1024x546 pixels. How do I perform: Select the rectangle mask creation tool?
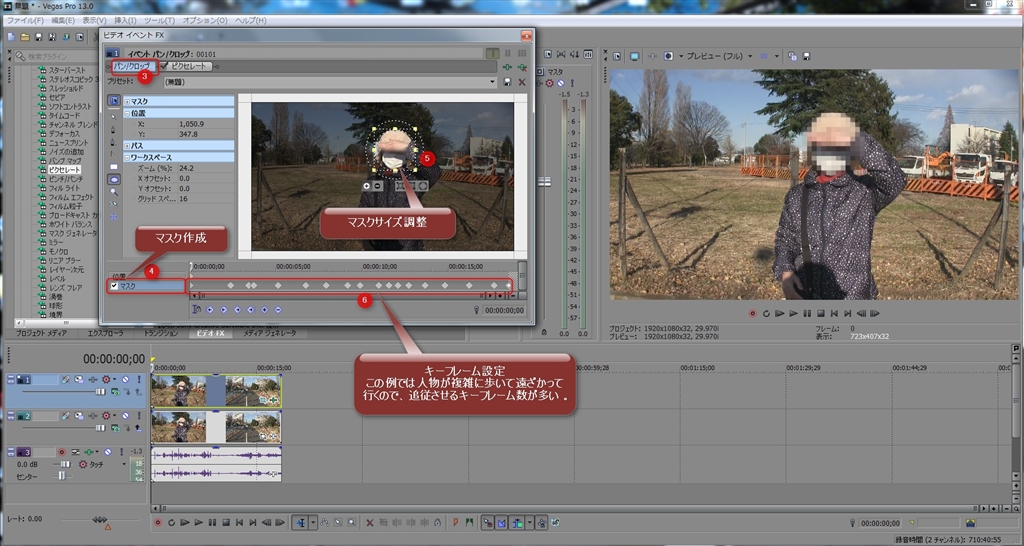pos(114,166)
